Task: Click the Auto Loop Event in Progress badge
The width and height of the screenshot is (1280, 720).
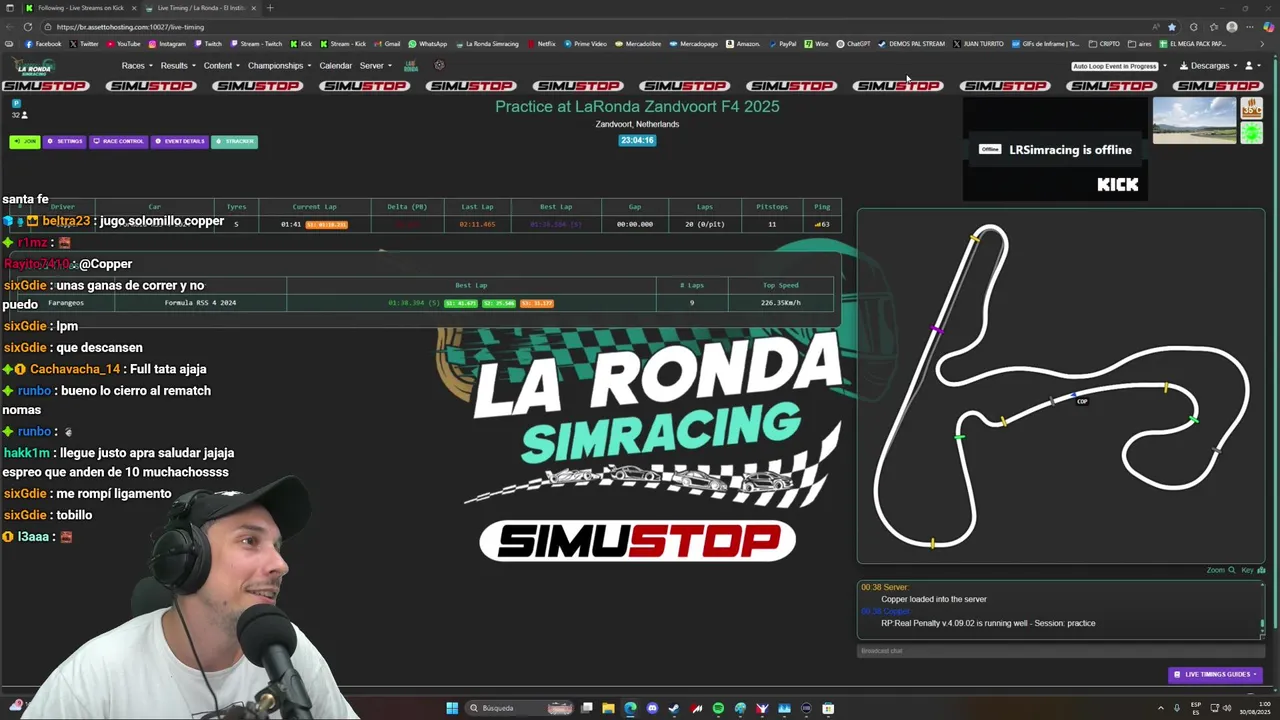Action: pos(1115,66)
